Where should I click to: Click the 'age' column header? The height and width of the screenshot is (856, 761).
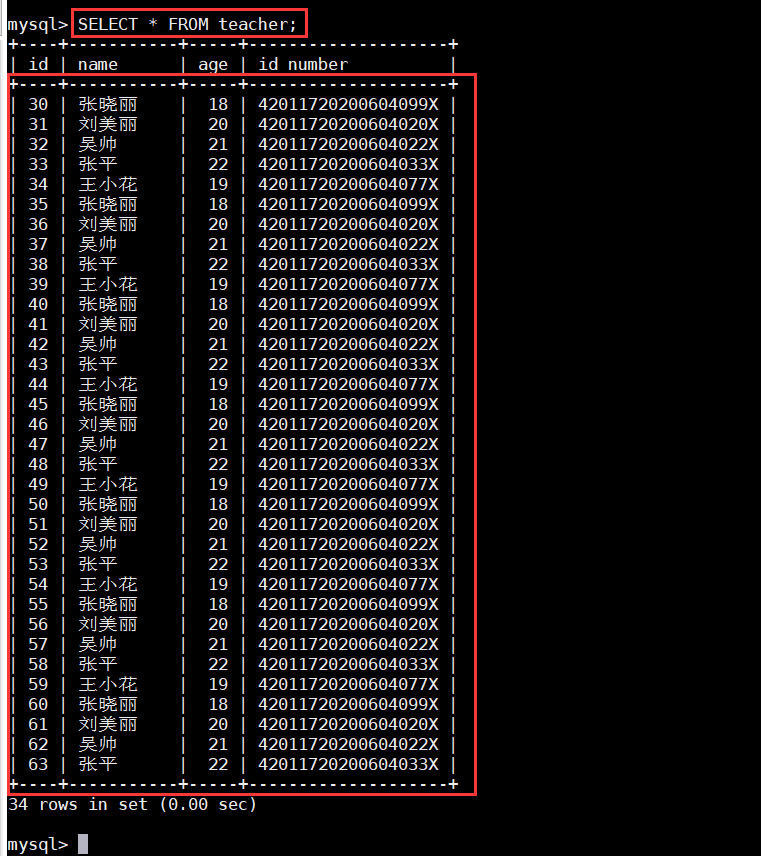pos(213,65)
